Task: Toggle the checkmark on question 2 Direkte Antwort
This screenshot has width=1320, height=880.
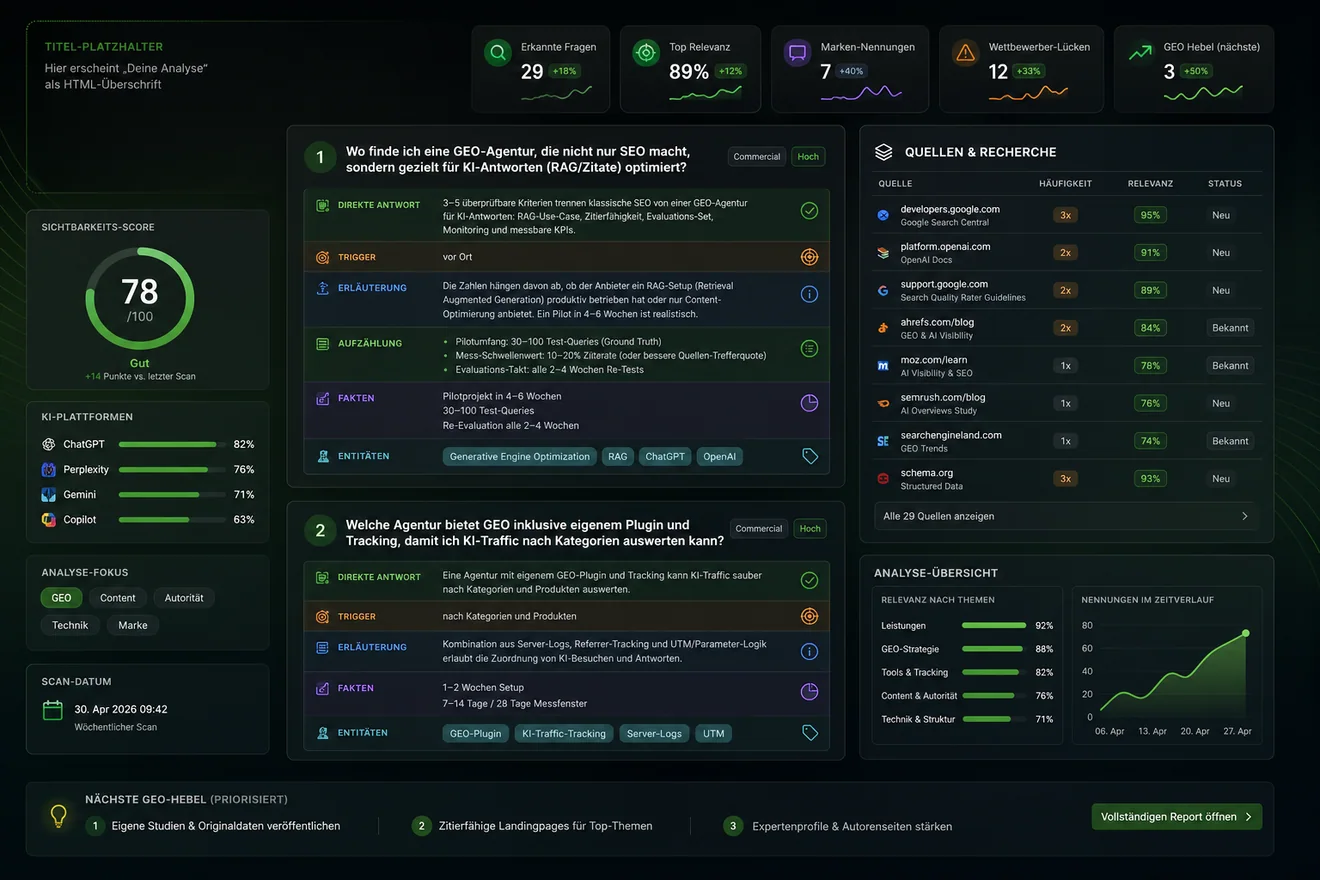Action: pyautogui.click(x=810, y=580)
